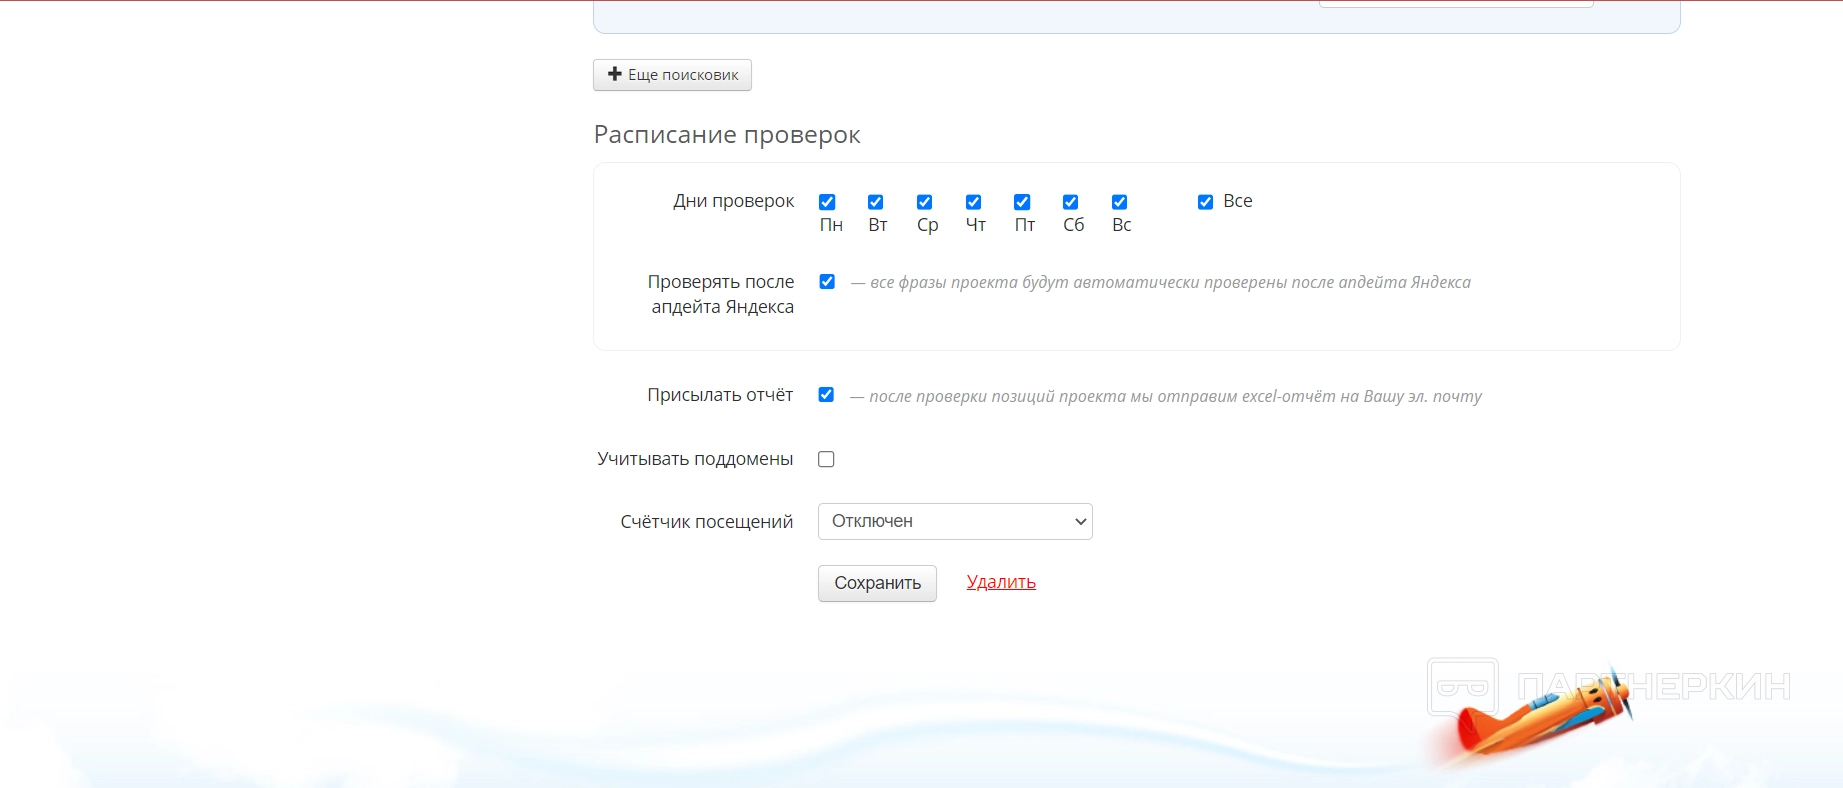Disable 'Проверять после апдейта Яндекса' checkbox

[827, 282]
